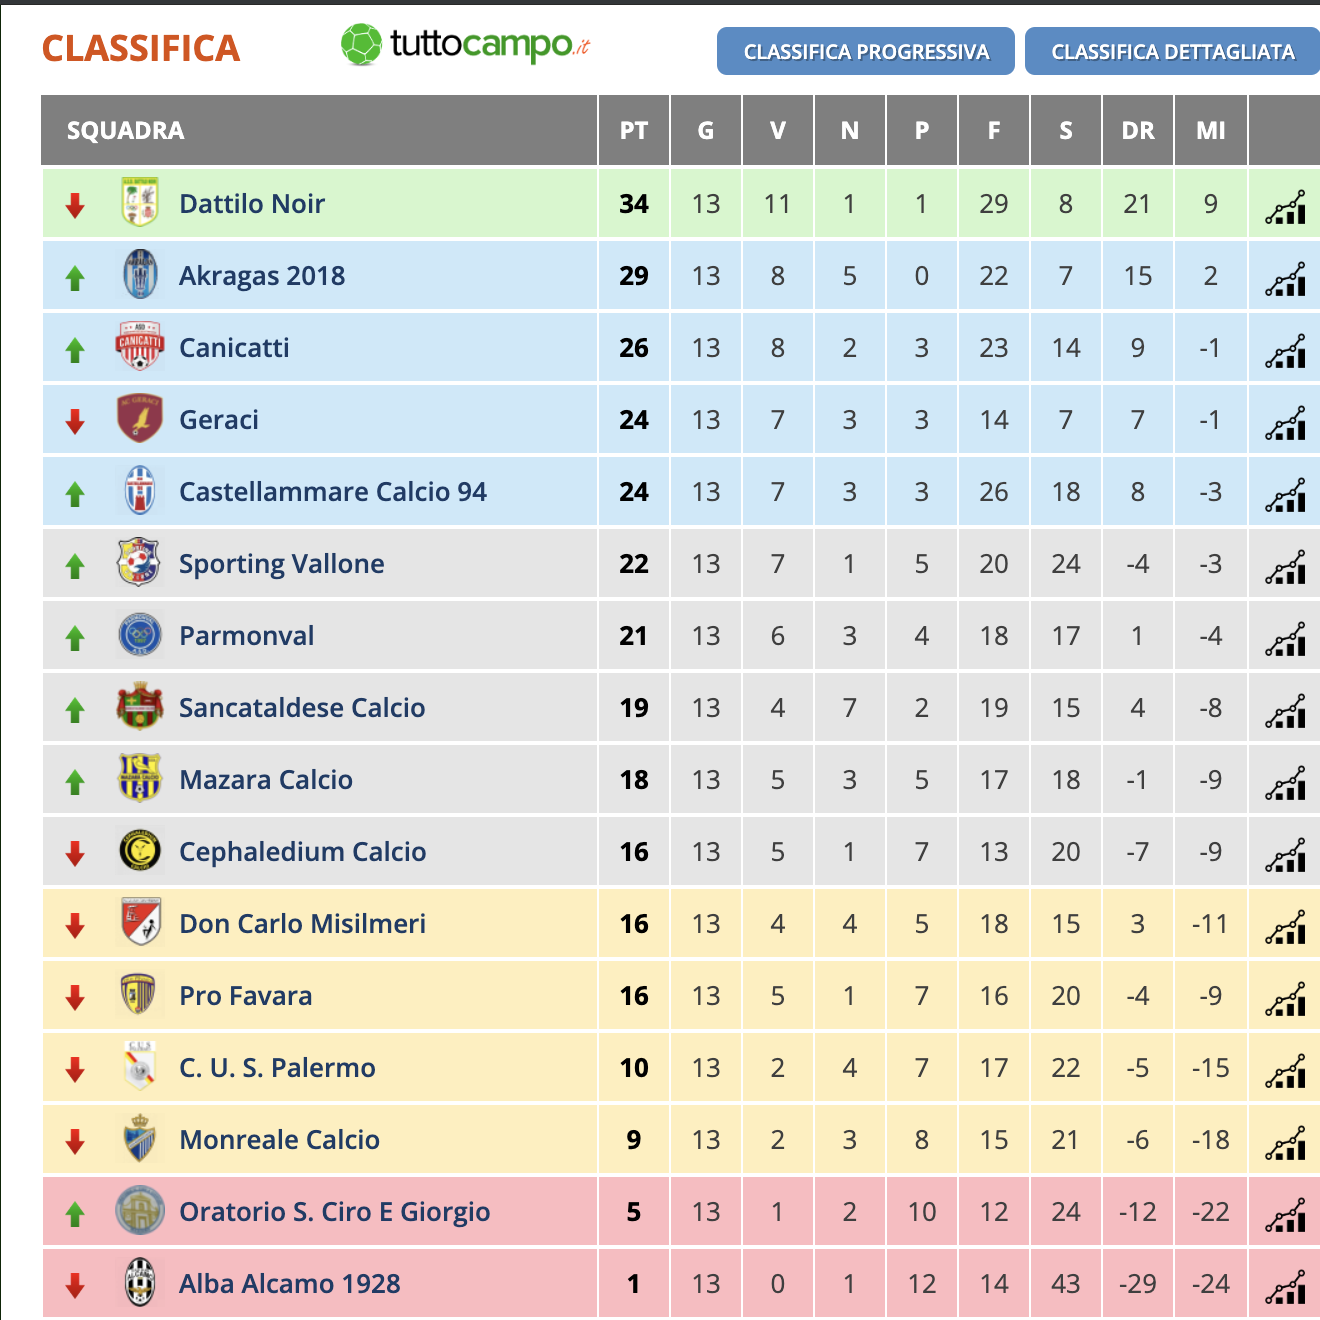
Task: Open Dattilo Noir trend chart icon
Action: 1285,206
